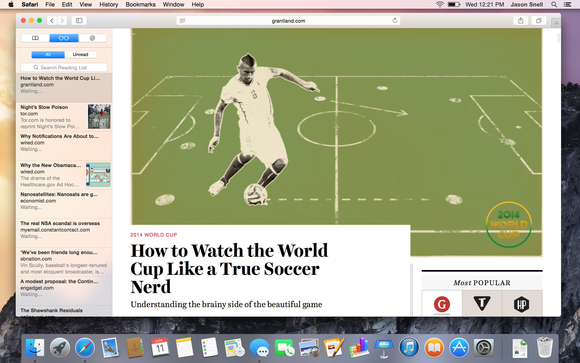Open 'A modest proposal: the Contin...' item
The width and height of the screenshot is (580, 363).
click(x=64, y=291)
